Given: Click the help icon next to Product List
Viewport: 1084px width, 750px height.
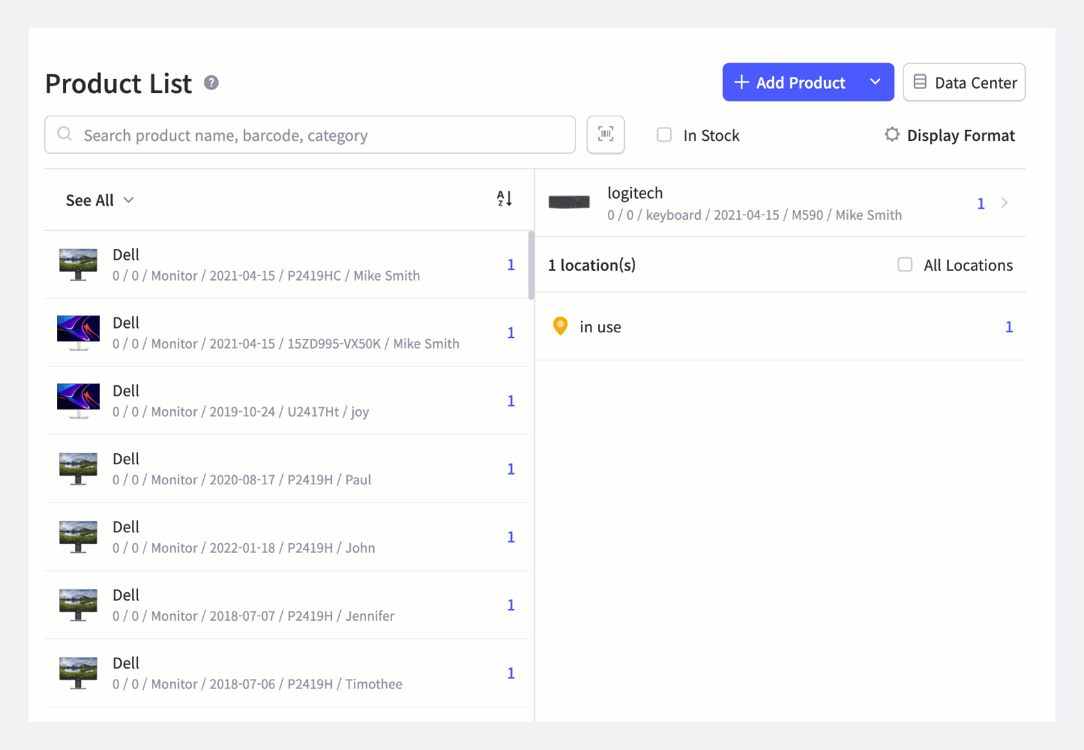Looking at the screenshot, I should pos(211,84).
